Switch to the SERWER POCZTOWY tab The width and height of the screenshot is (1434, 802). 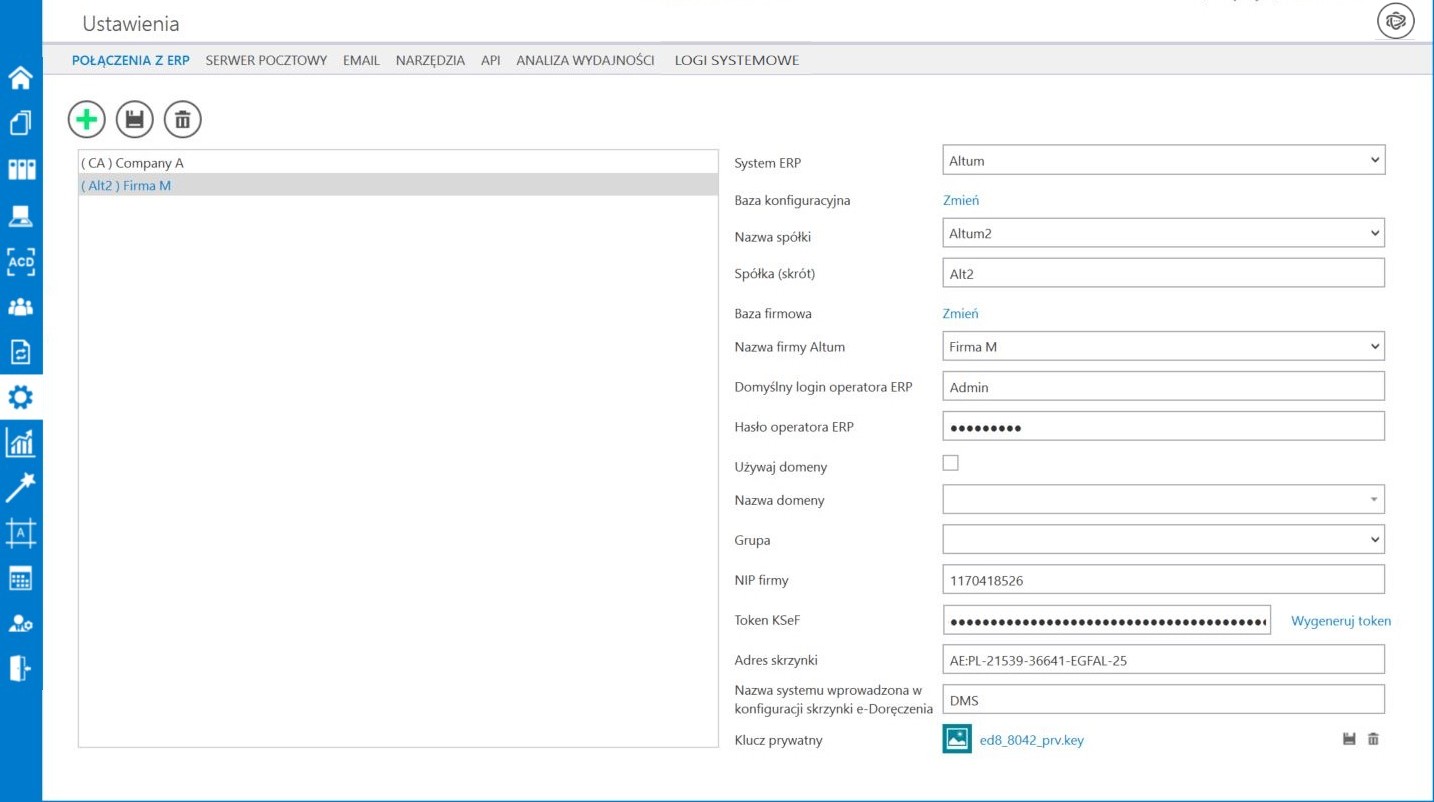click(266, 60)
